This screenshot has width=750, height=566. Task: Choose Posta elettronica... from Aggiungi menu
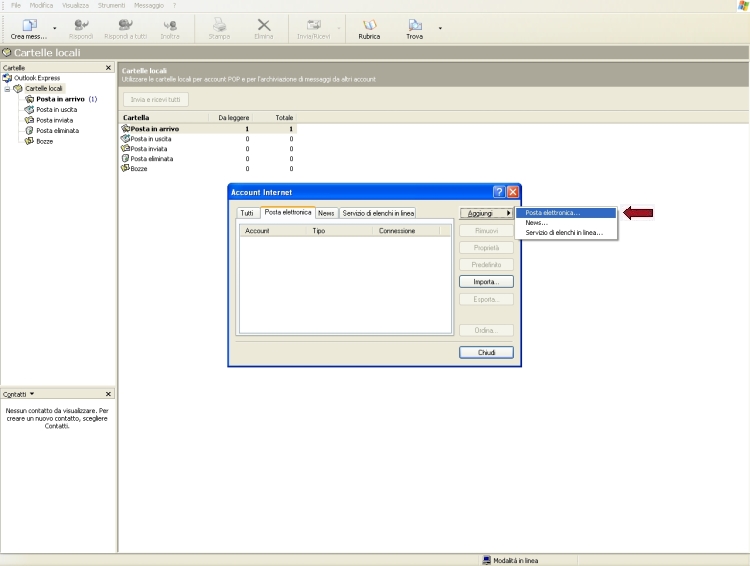click(566, 213)
